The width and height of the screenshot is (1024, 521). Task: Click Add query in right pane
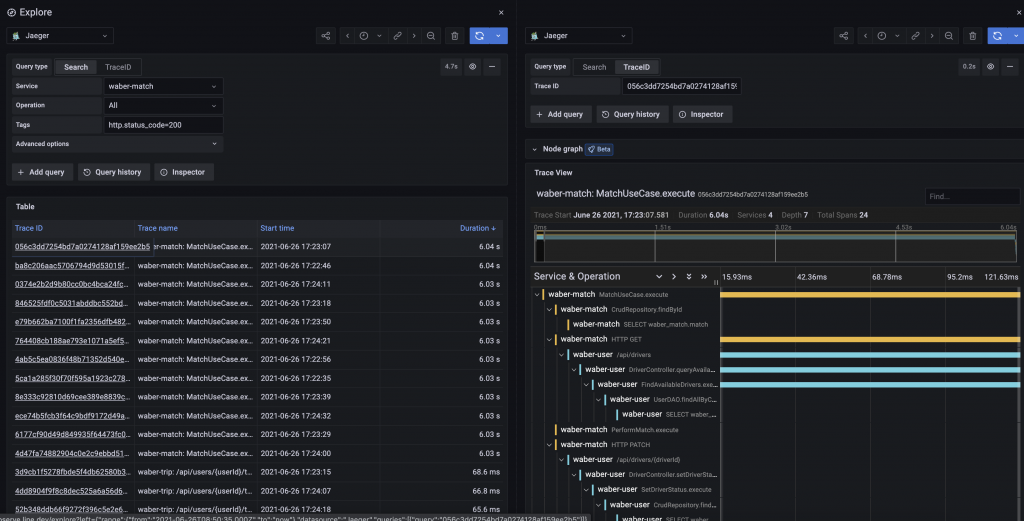(560, 114)
